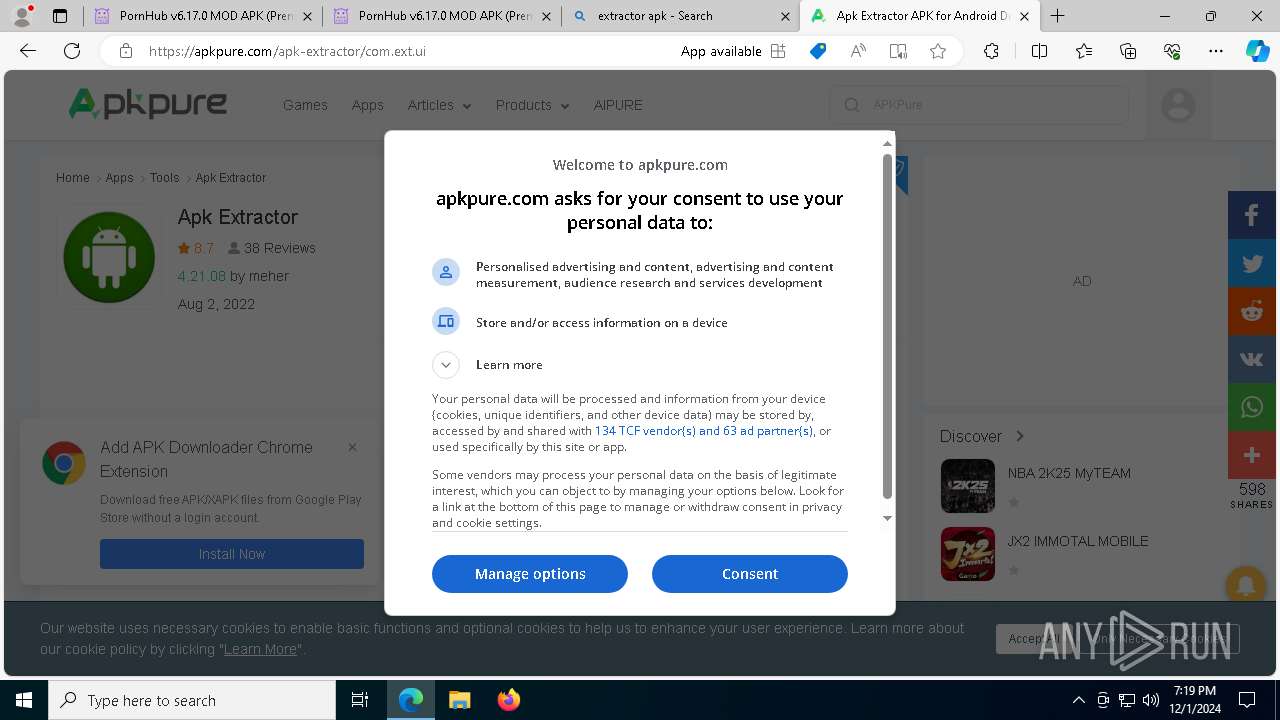Open JX2 IMMOTAL MOBILE thumbnail
The height and width of the screenshot is (720, 1280).
pyautogui.click(x=968, y=554)
